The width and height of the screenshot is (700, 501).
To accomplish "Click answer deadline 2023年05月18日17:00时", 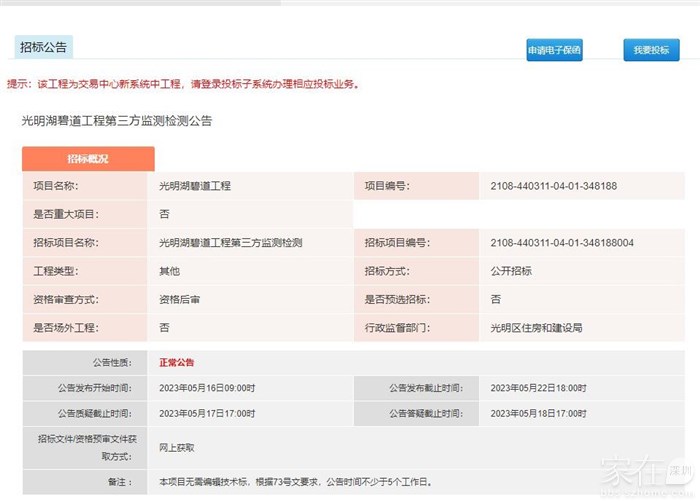I will click(538, 412).
